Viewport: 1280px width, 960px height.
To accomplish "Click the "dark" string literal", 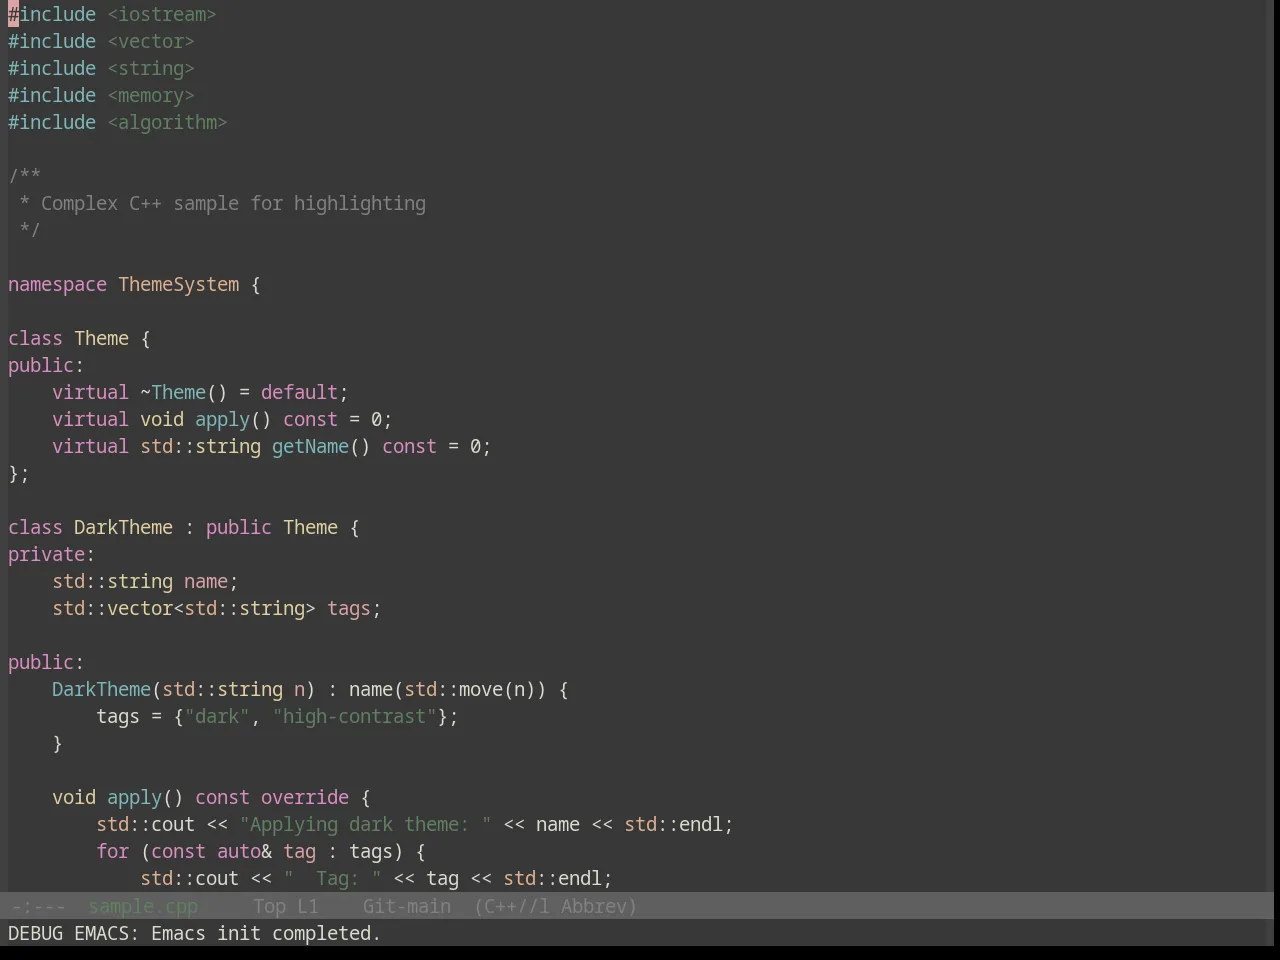I will click(x=217, y=716).
